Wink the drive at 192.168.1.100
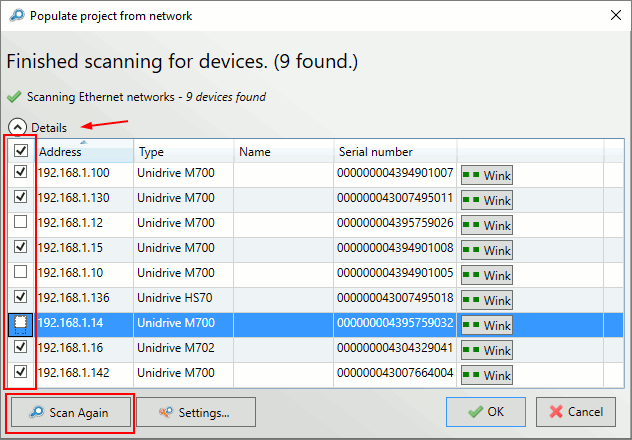 pyautogui.click(x=487, y=175)
